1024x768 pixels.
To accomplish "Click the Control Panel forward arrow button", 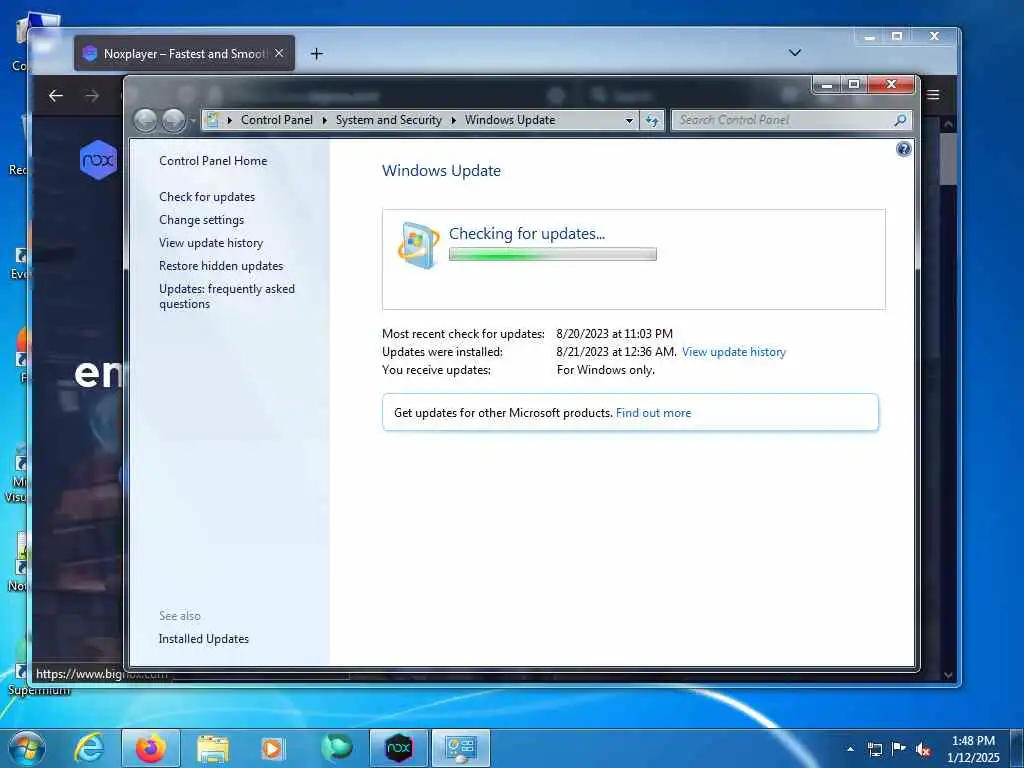I will pos(173,120).
